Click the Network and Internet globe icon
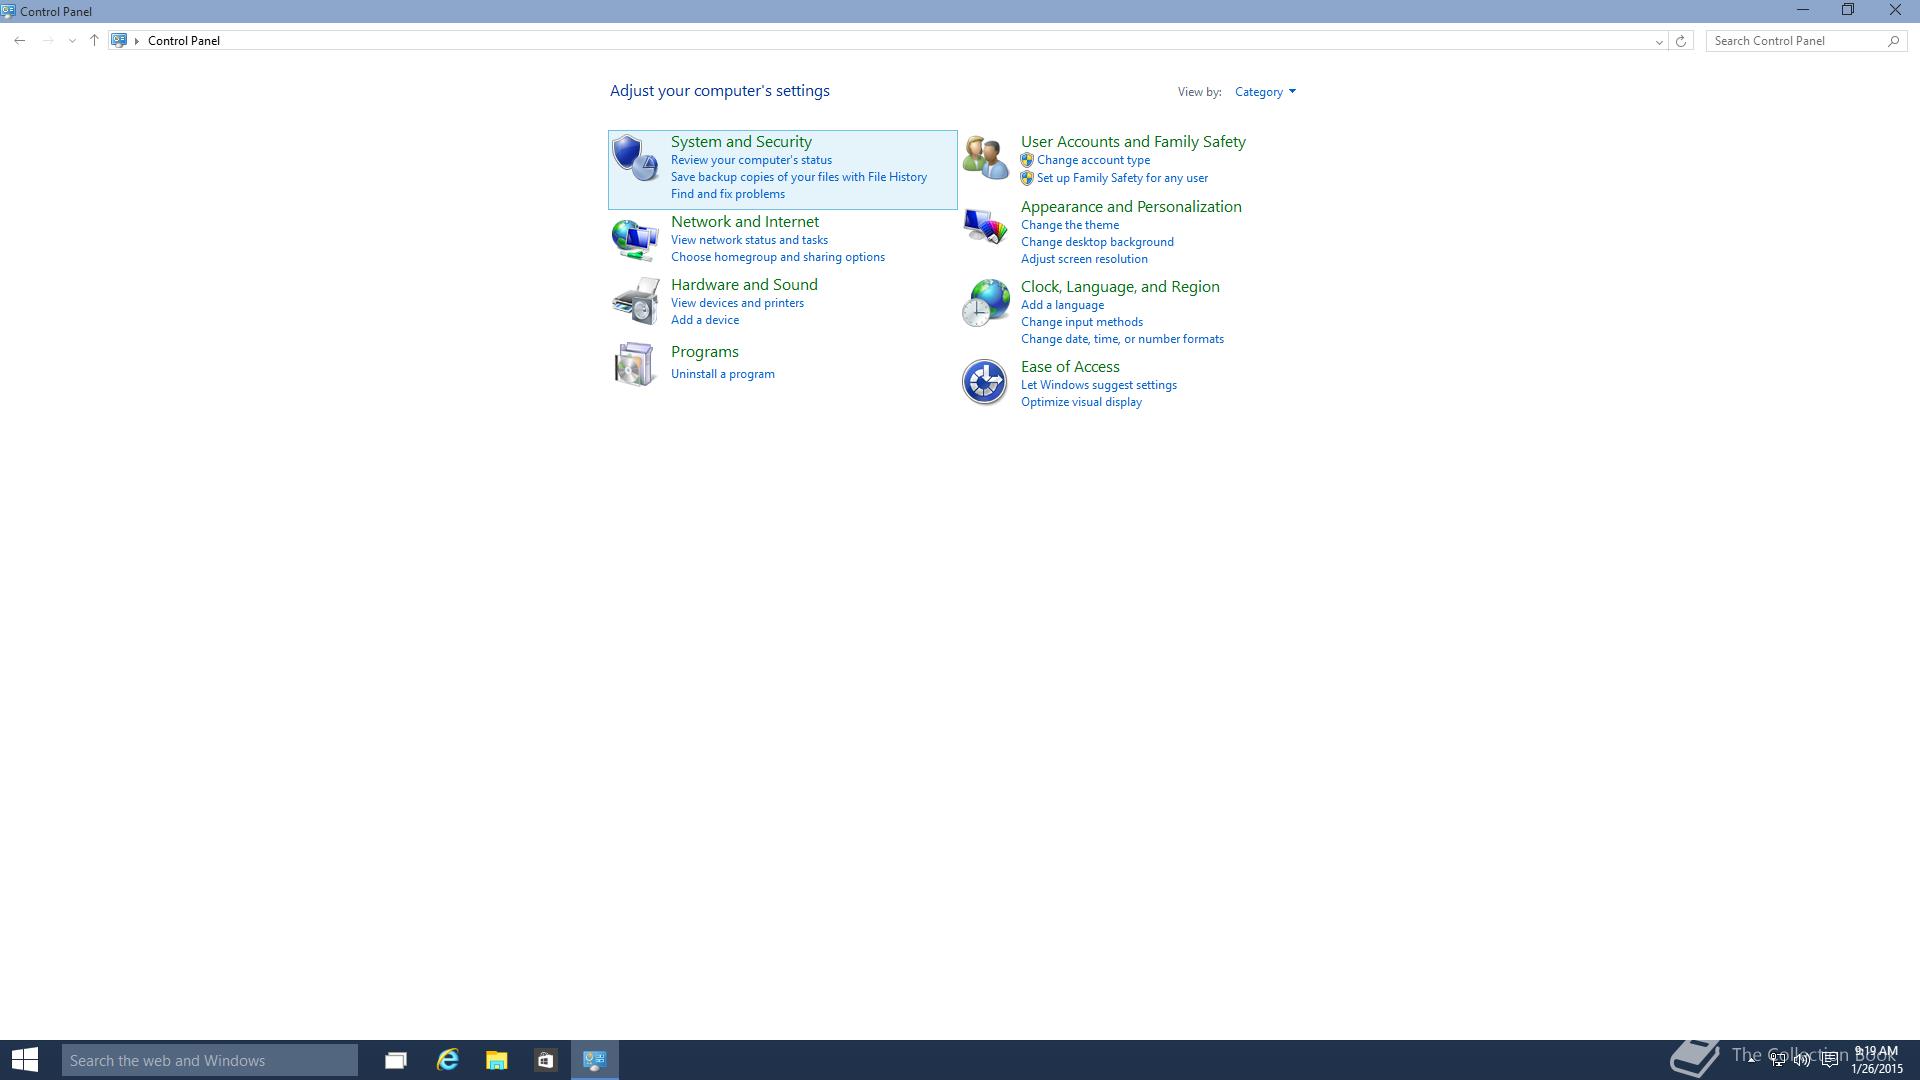The height and width of the screenshot is (1080, 1920). click(x=635, y=239)
